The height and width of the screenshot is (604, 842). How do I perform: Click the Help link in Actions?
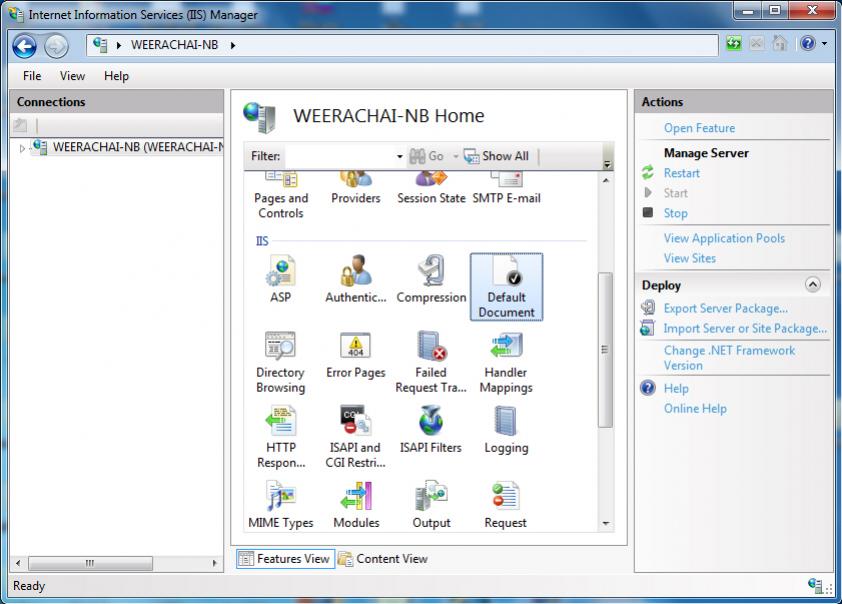point(676,388)
